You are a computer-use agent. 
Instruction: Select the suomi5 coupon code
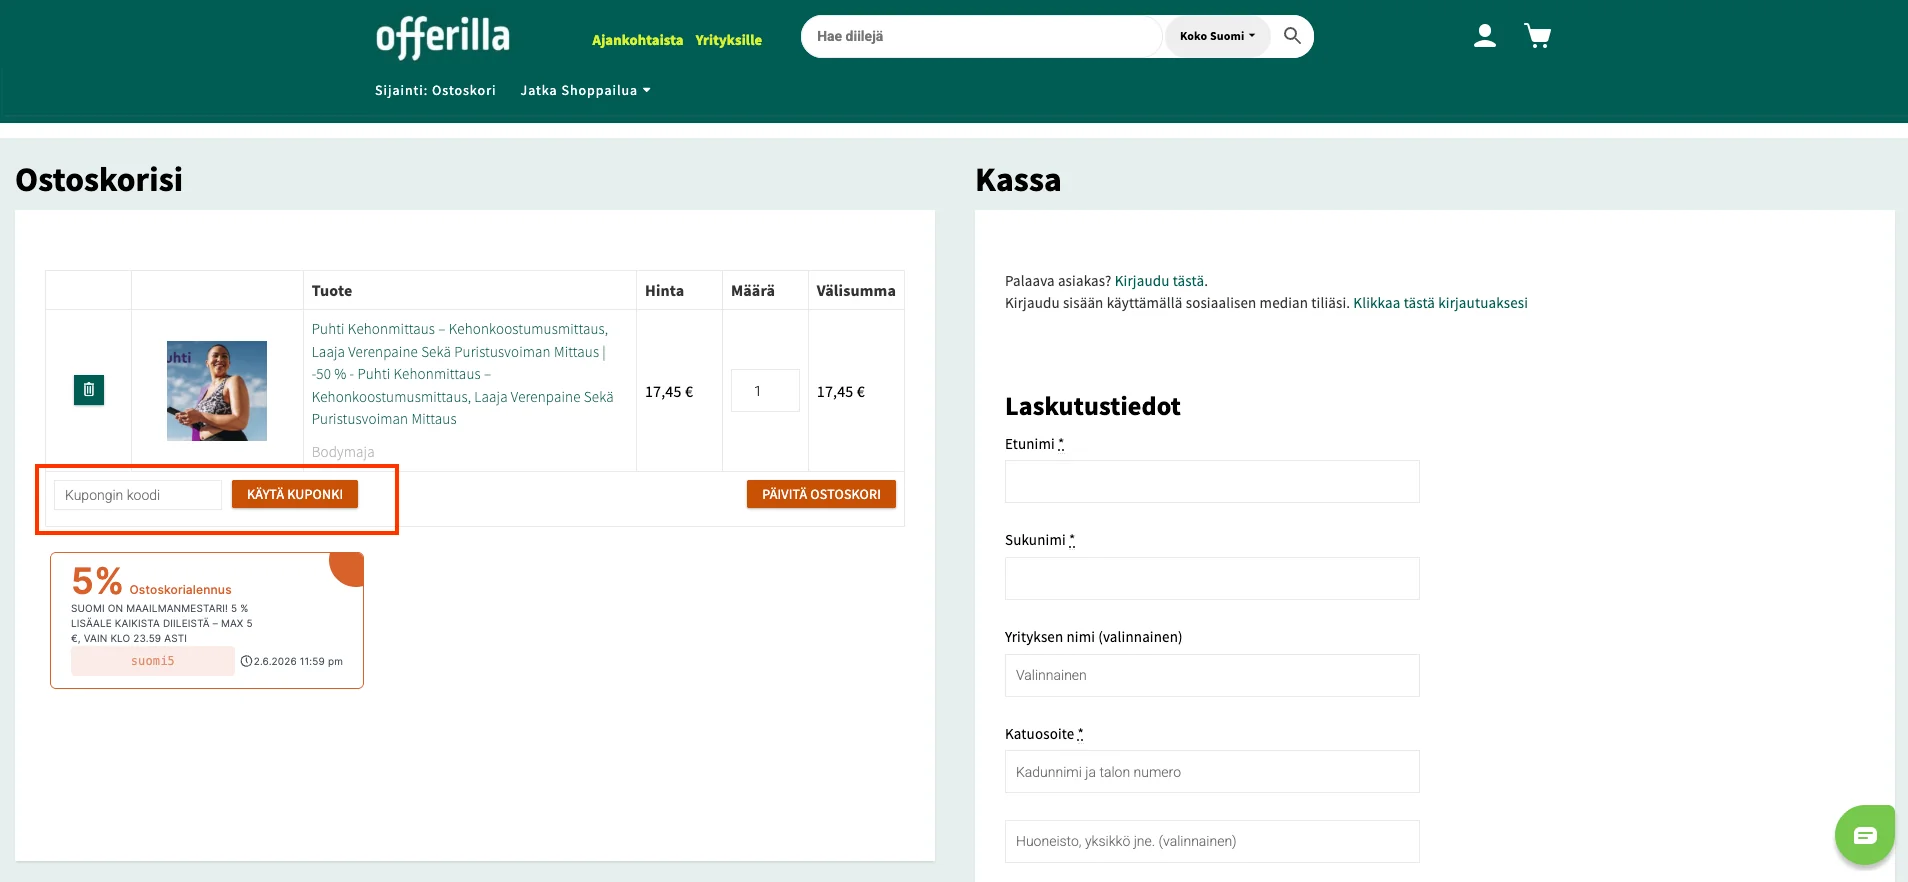click(153, 661)
